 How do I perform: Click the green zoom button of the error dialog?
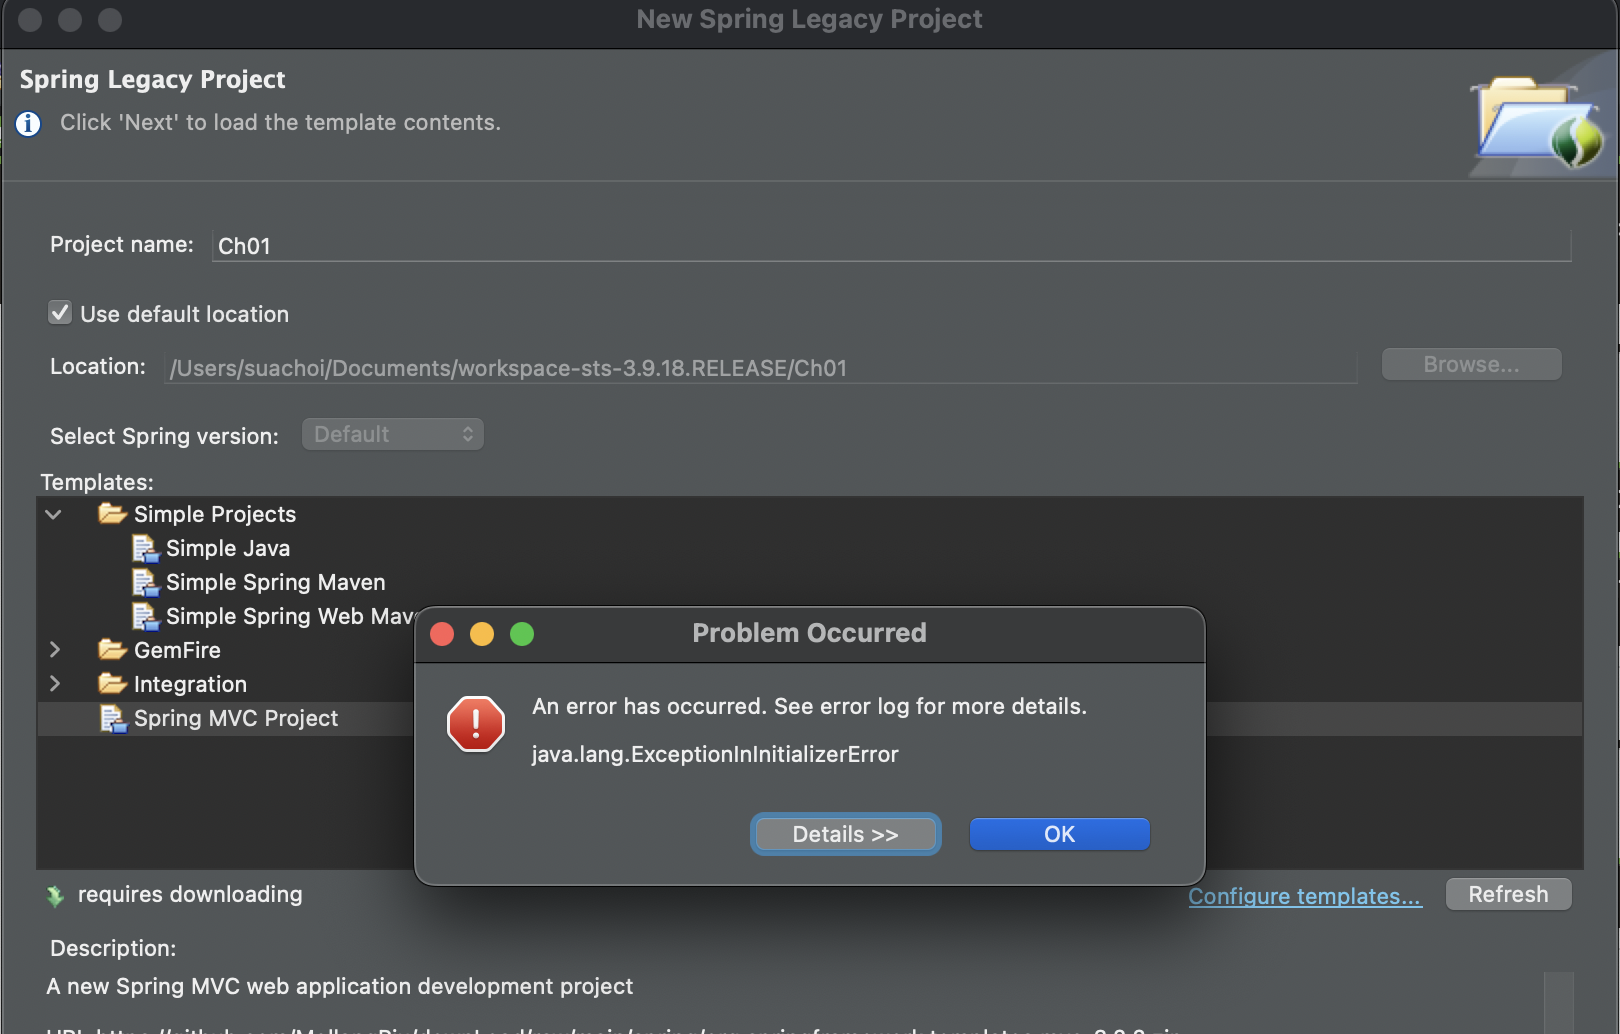point(522,634)
